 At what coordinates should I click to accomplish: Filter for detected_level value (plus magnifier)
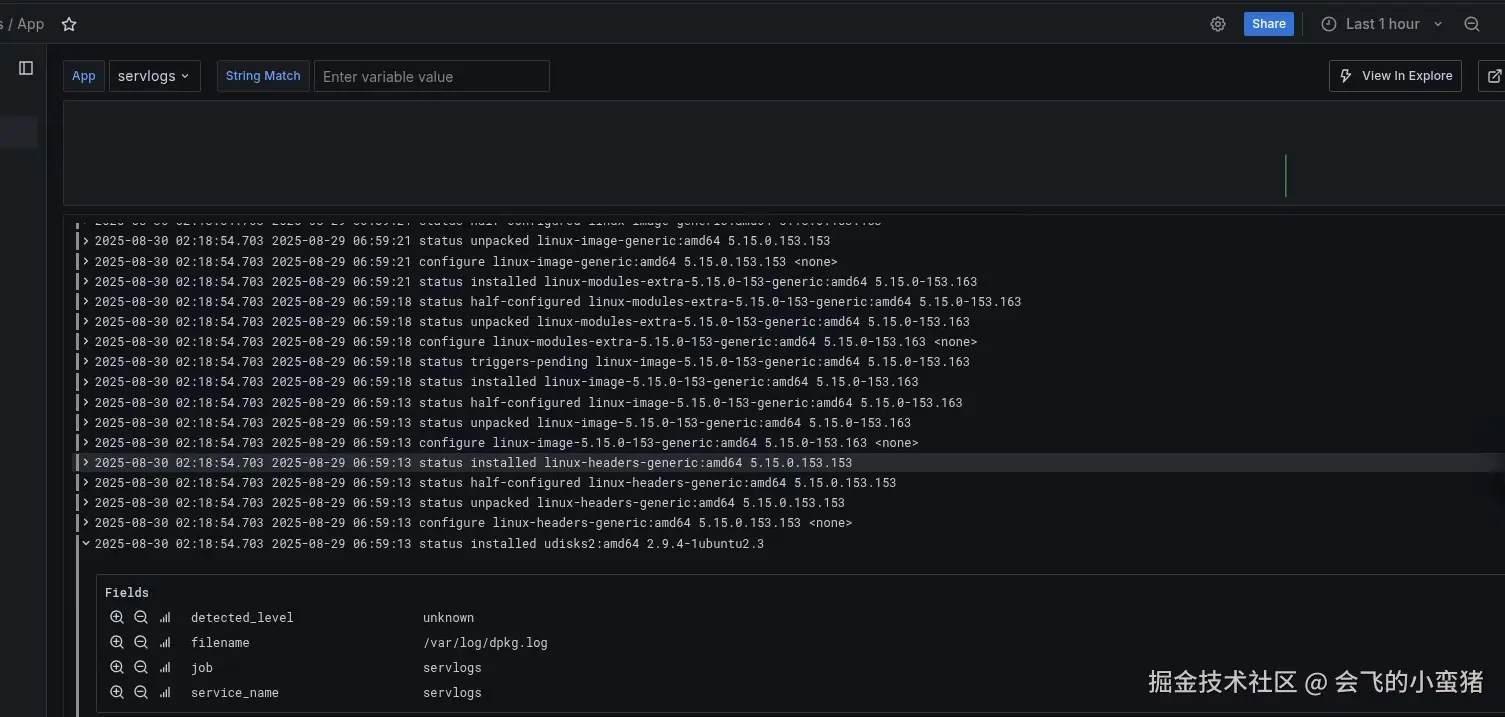click(x=117, y=617)
